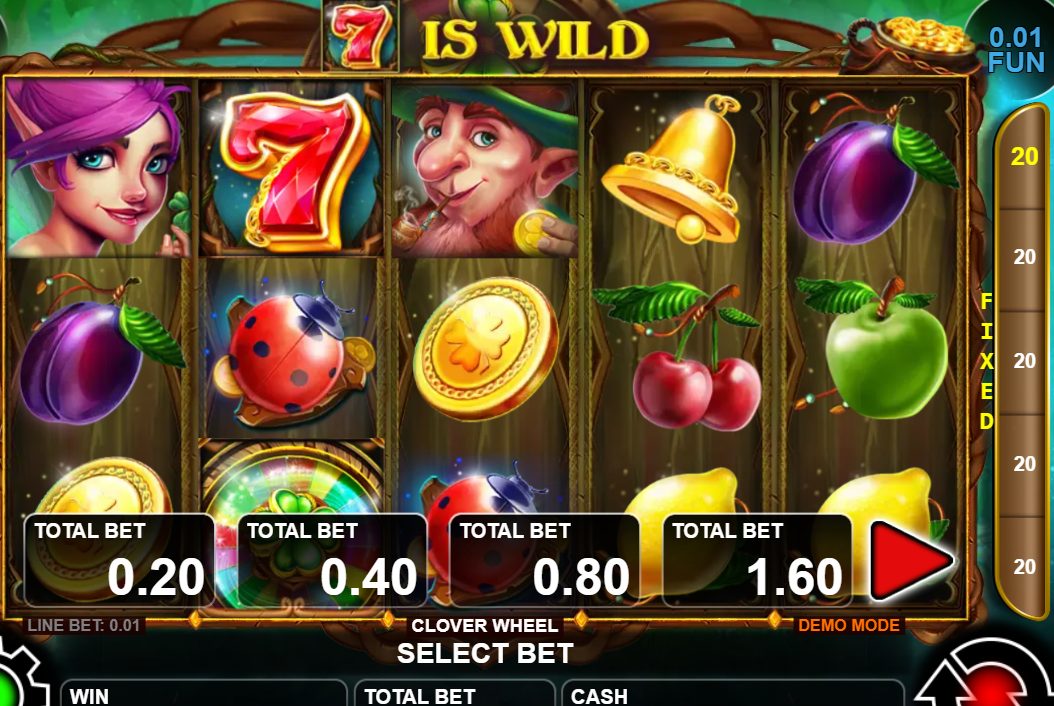Click the red arrow for more bets
This screenshot has width=1054, height=706.
911,560
